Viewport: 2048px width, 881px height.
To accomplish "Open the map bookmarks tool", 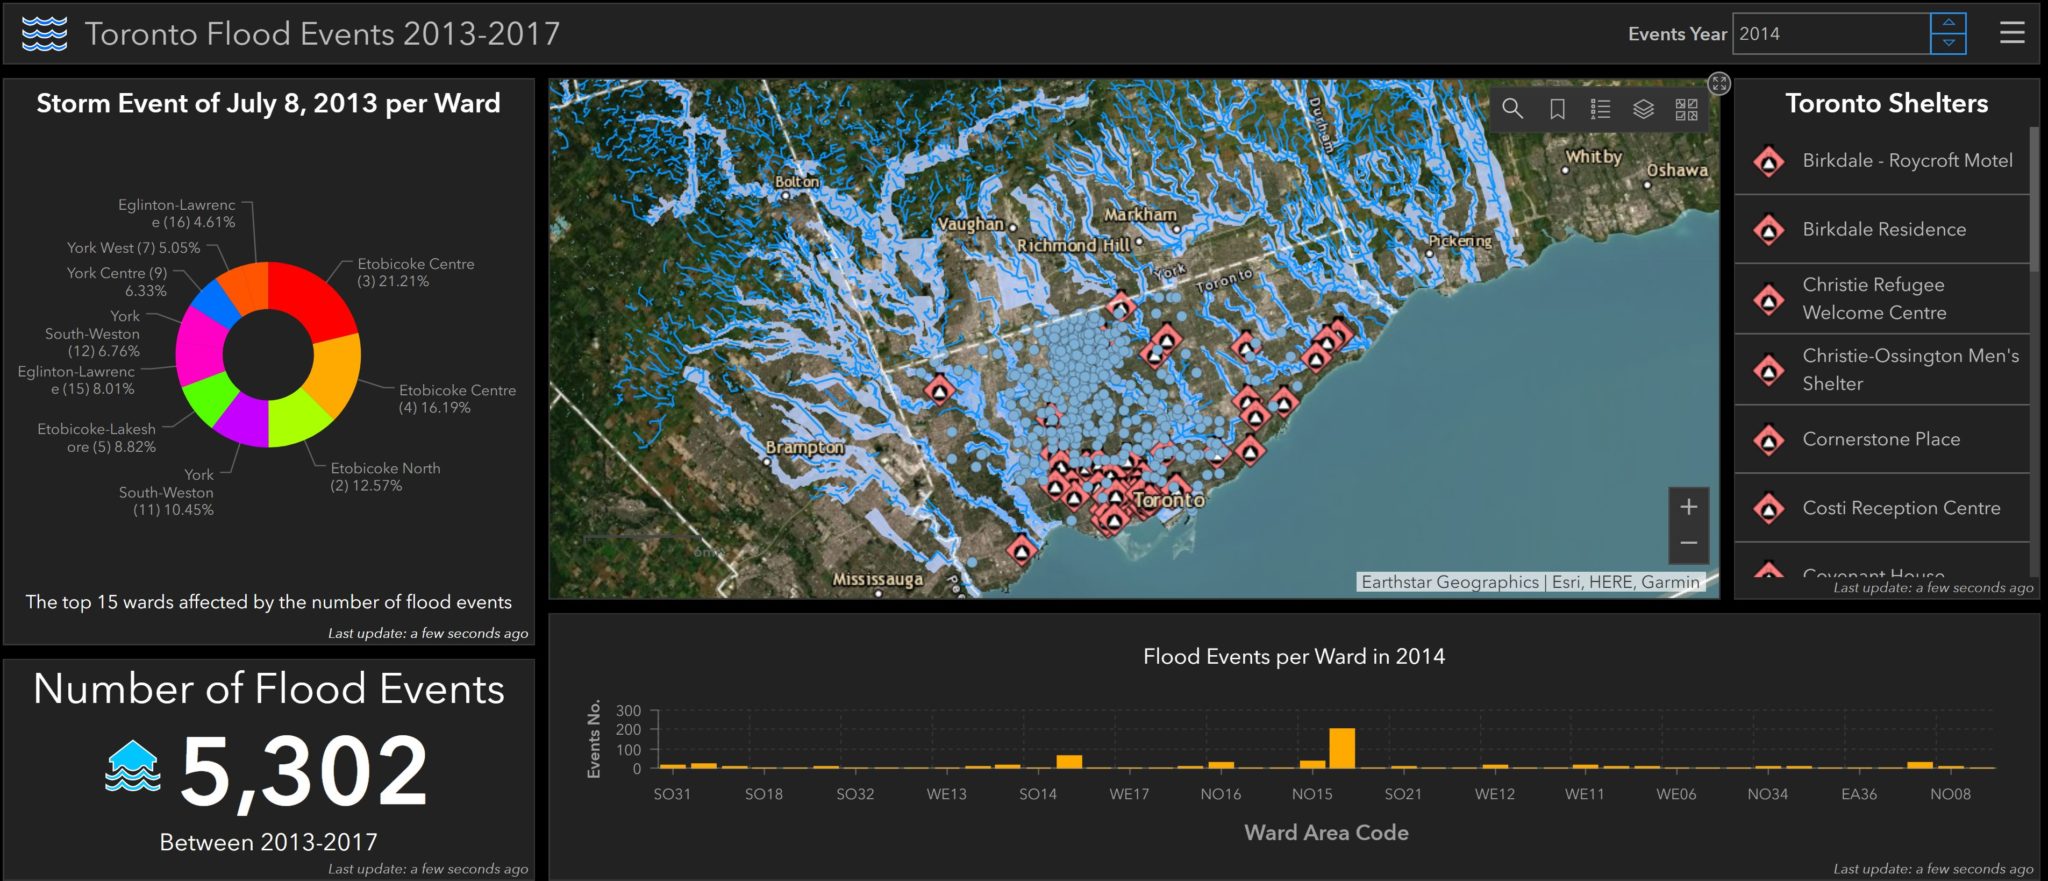I will click(x=1557, y=109).
